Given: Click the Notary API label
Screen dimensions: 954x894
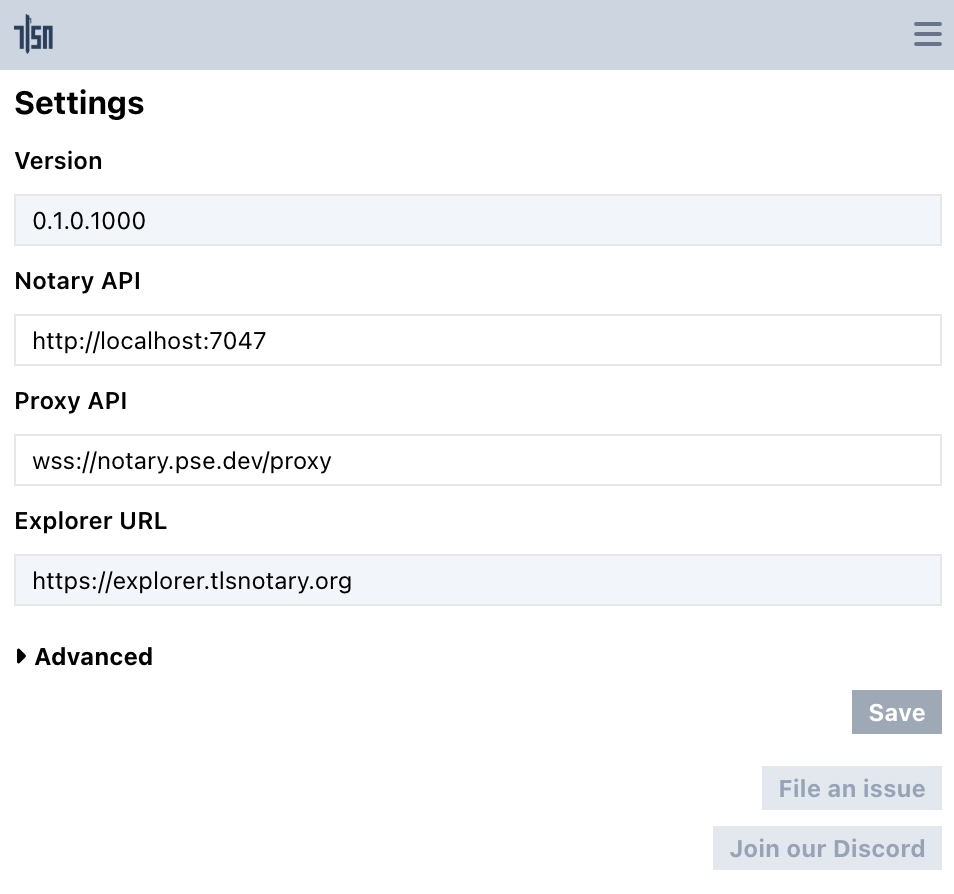Looking at the screenshot, I should coord(77,281).
